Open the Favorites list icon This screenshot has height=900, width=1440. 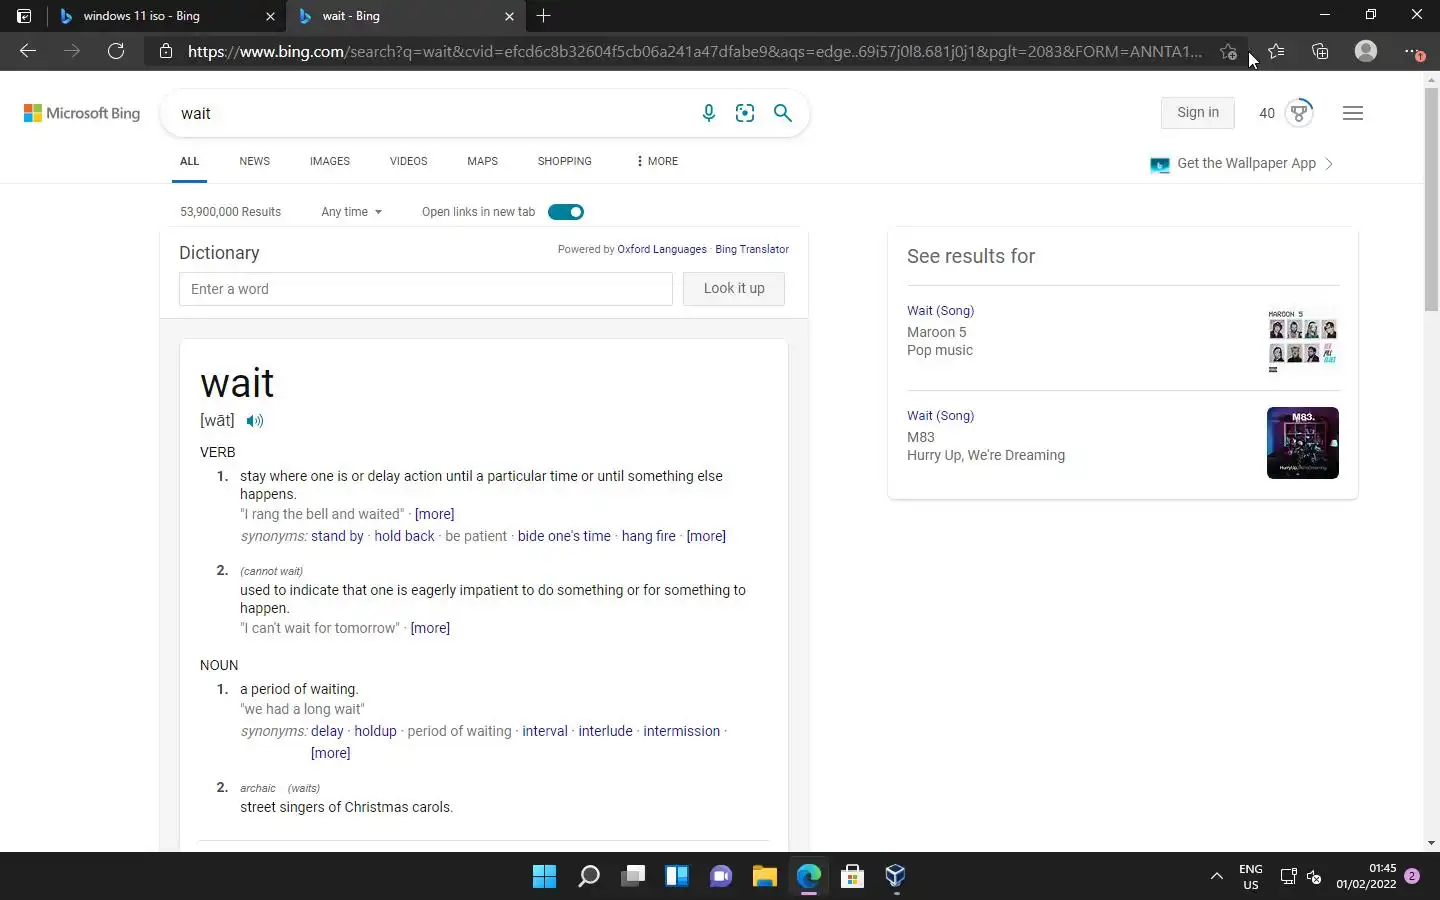[1276, 51]
